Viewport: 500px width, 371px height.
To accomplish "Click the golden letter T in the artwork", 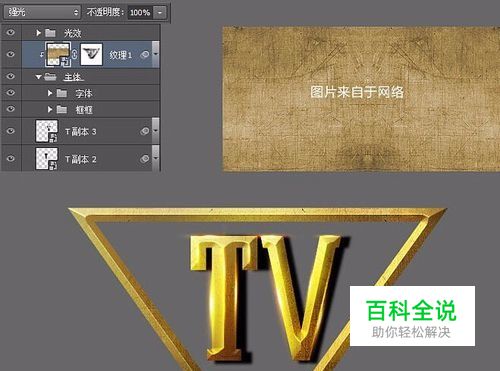I will [x=224, y=298].
